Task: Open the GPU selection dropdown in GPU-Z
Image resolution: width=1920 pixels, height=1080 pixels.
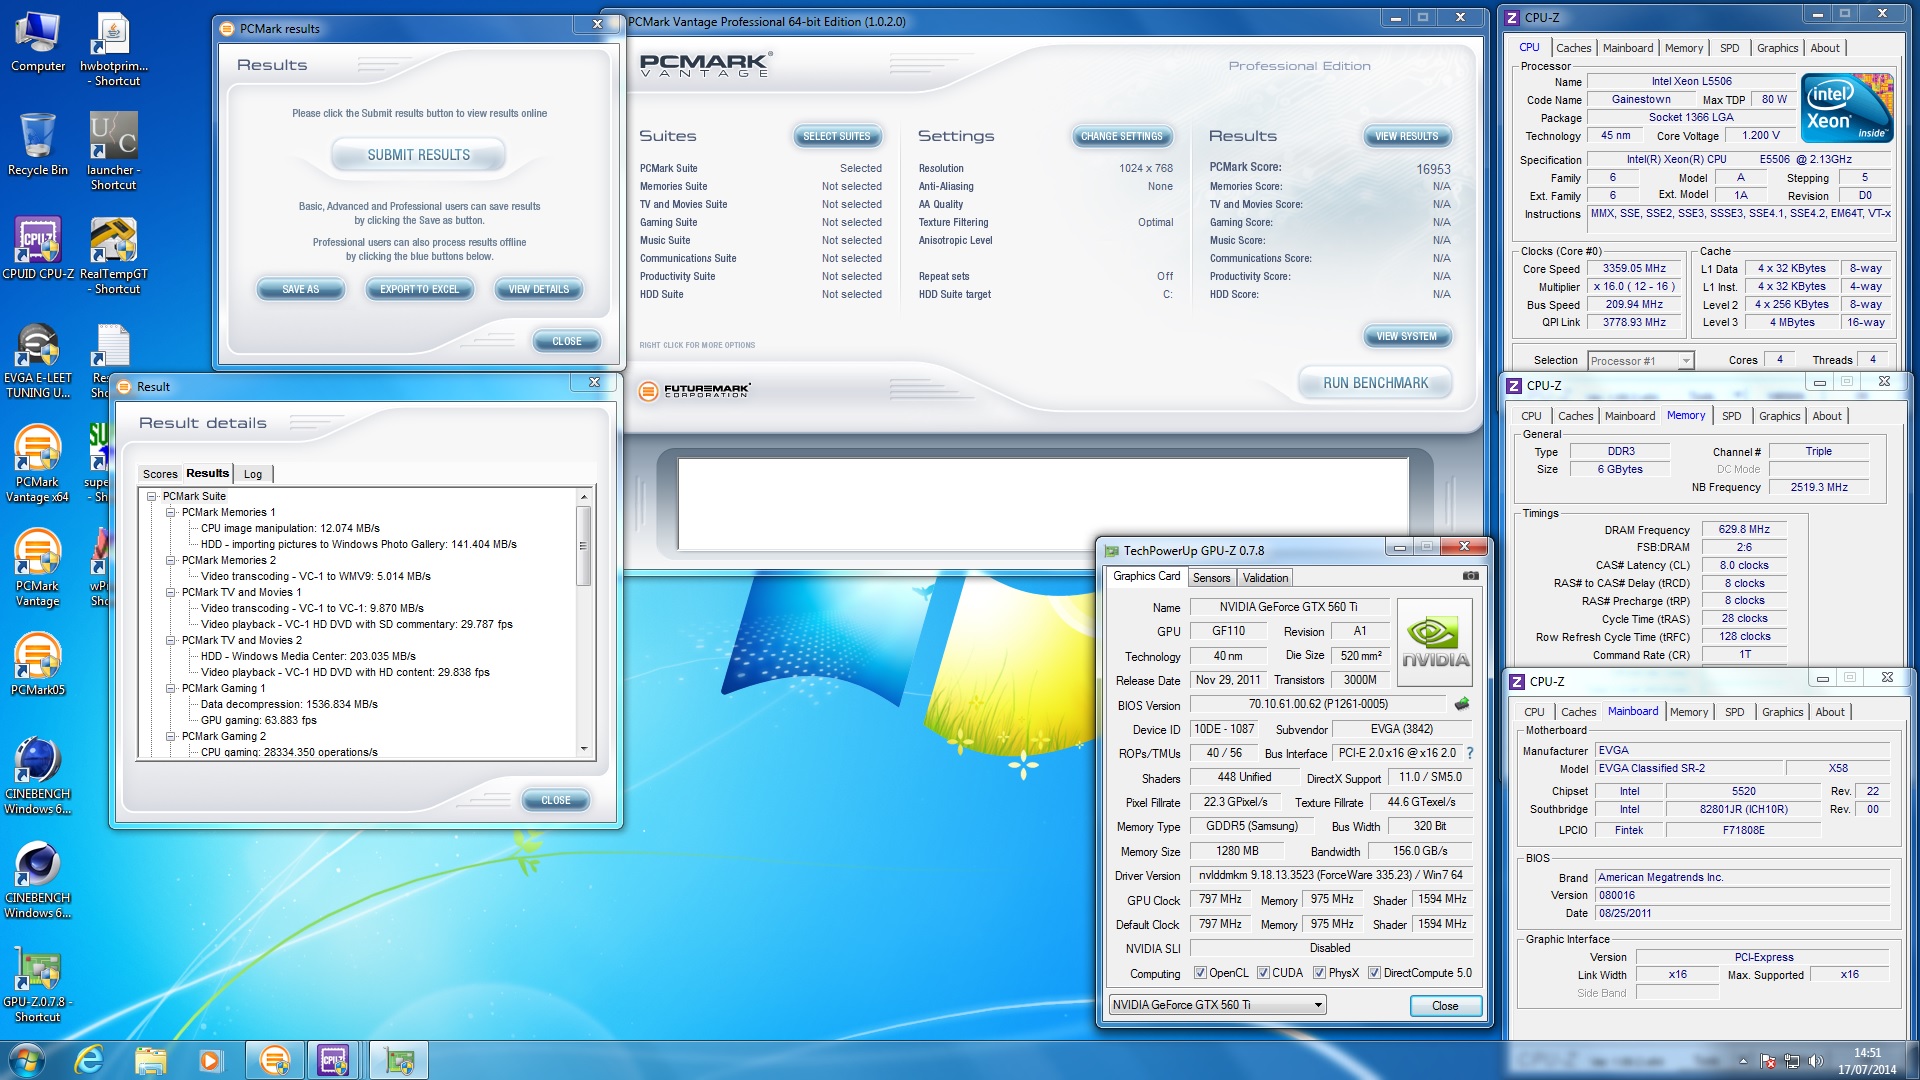Action: point(1218,1005)
